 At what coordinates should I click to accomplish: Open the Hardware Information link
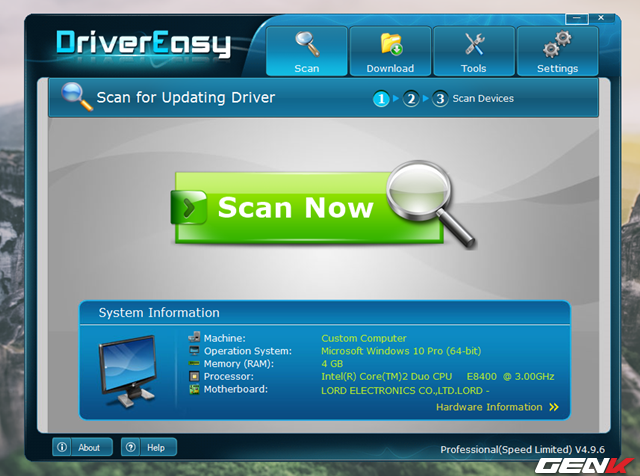click(x=489, y=408)
